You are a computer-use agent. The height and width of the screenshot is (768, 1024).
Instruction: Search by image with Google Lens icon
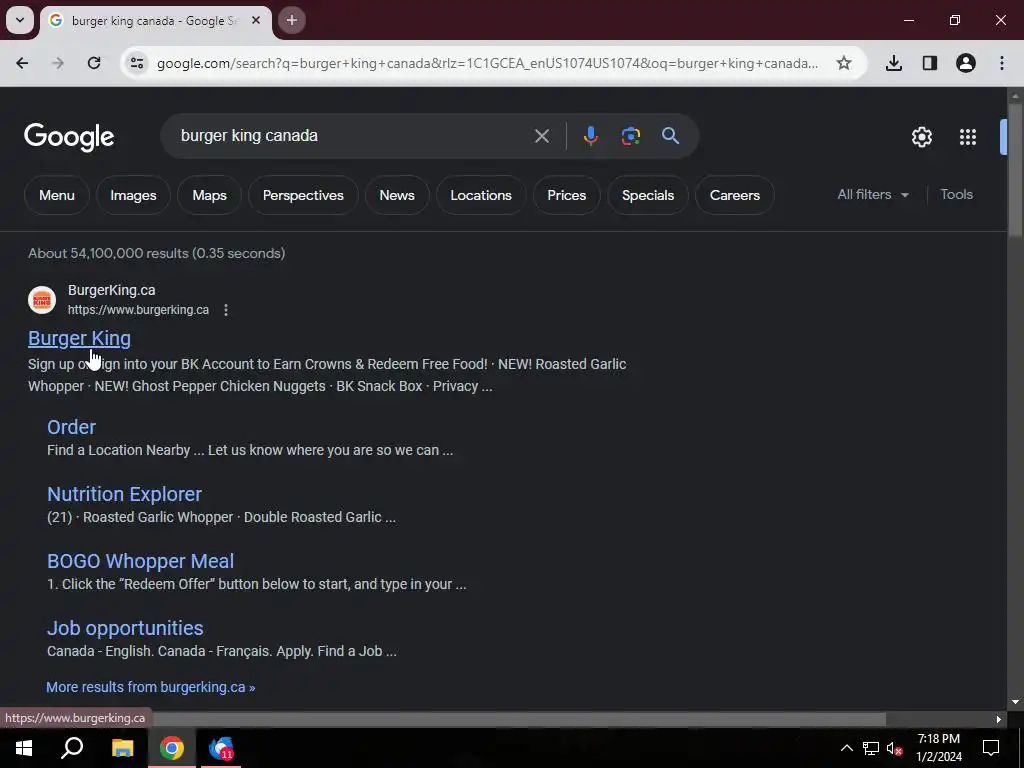(x=630, y=136)
